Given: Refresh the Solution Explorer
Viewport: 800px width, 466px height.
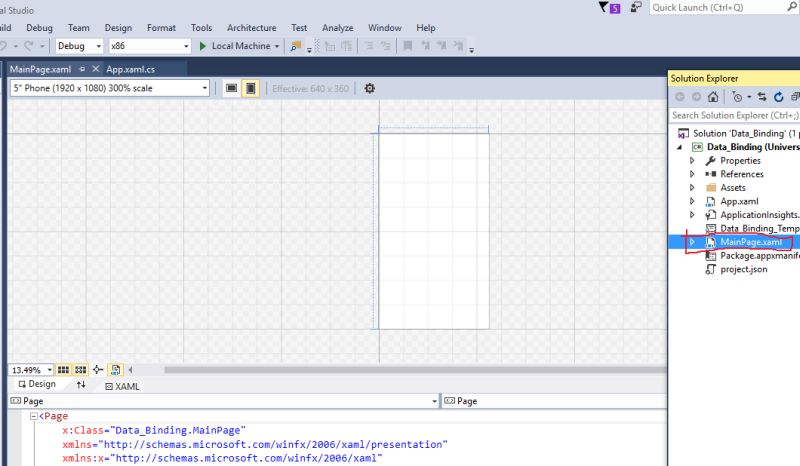Looking at the screenshot, I should (779, 96).
